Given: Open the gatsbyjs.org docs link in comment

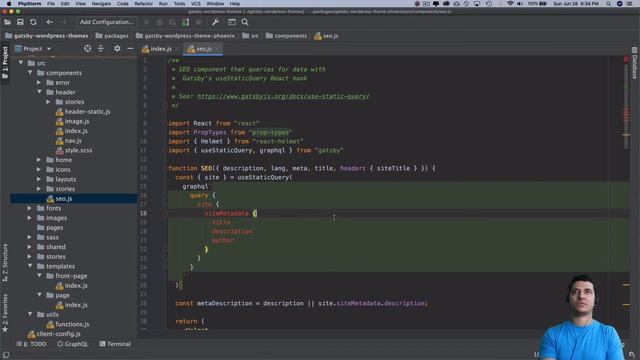Looking at the screenshot, I should click(283, 96).
